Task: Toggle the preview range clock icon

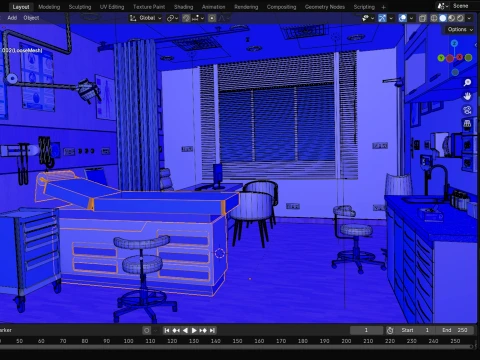Action: coord(390,330)
